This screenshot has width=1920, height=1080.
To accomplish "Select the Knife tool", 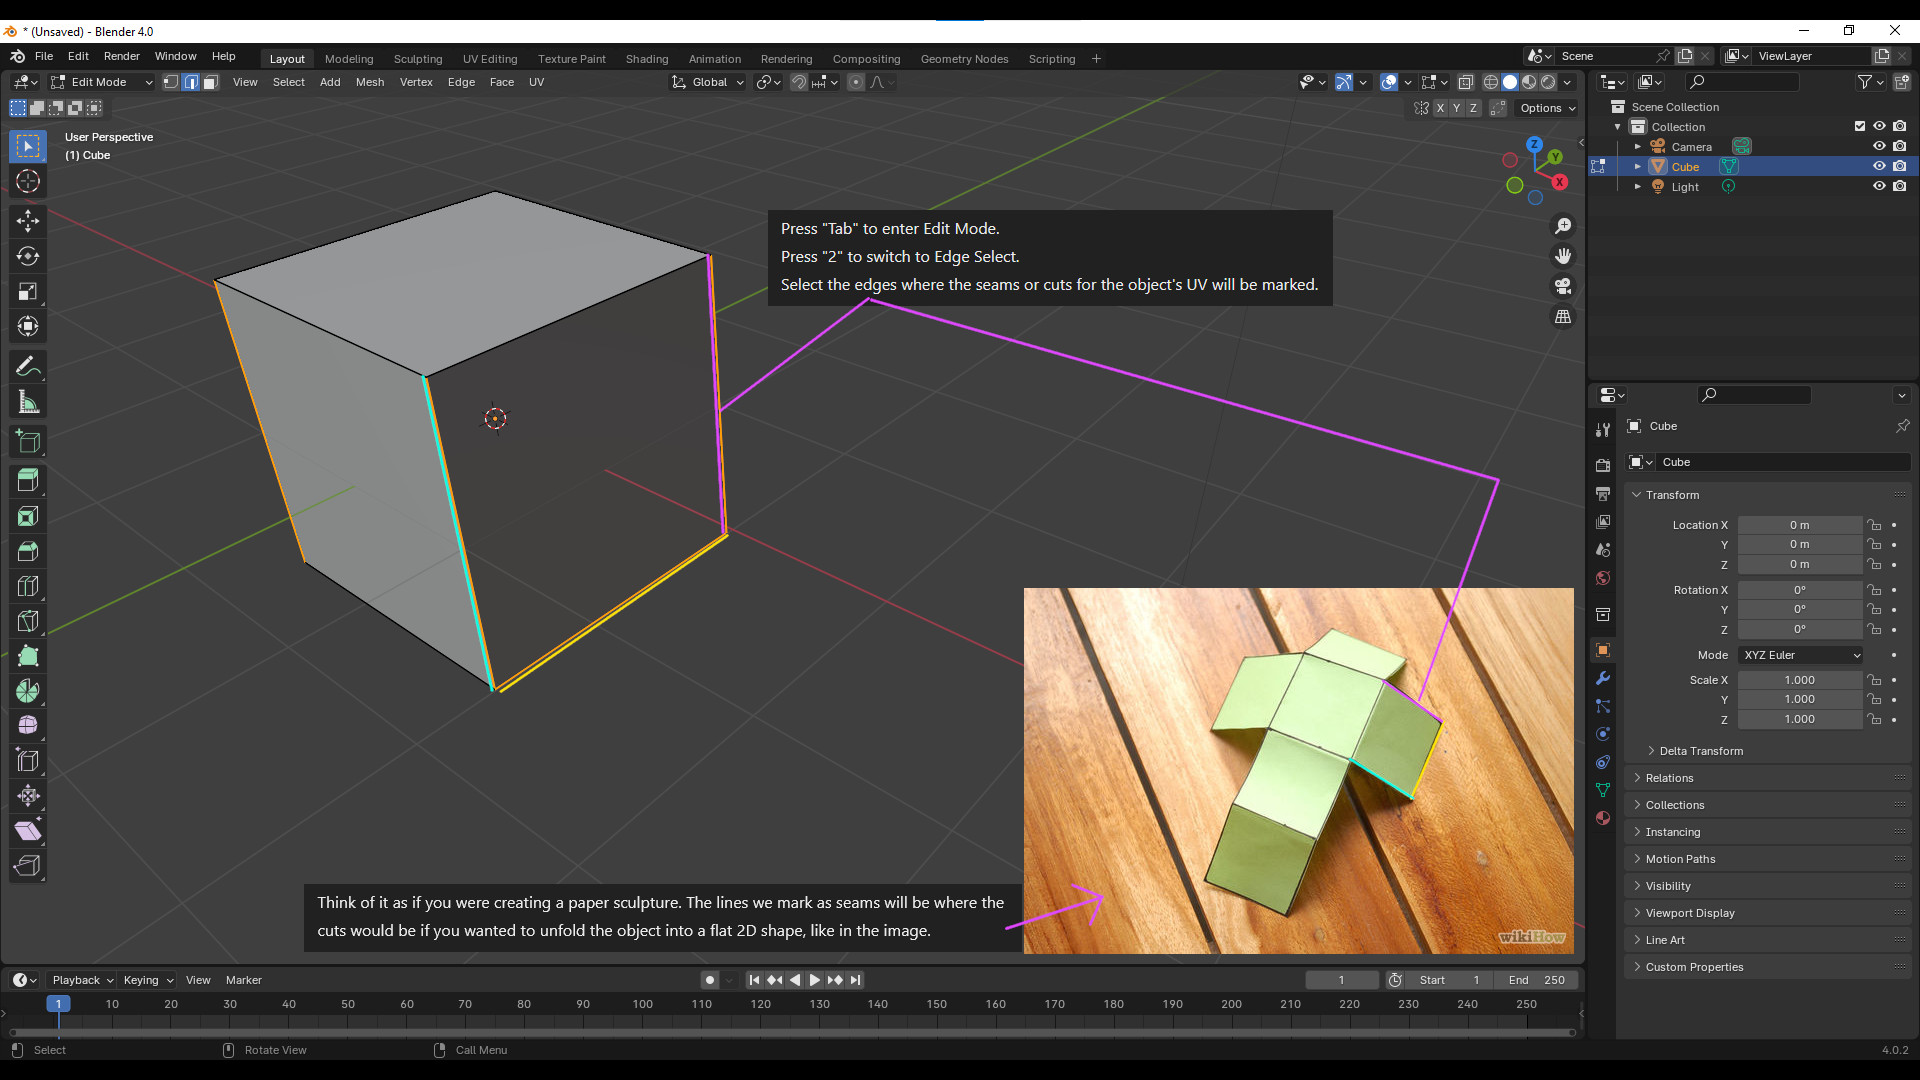I will point(28,621).
